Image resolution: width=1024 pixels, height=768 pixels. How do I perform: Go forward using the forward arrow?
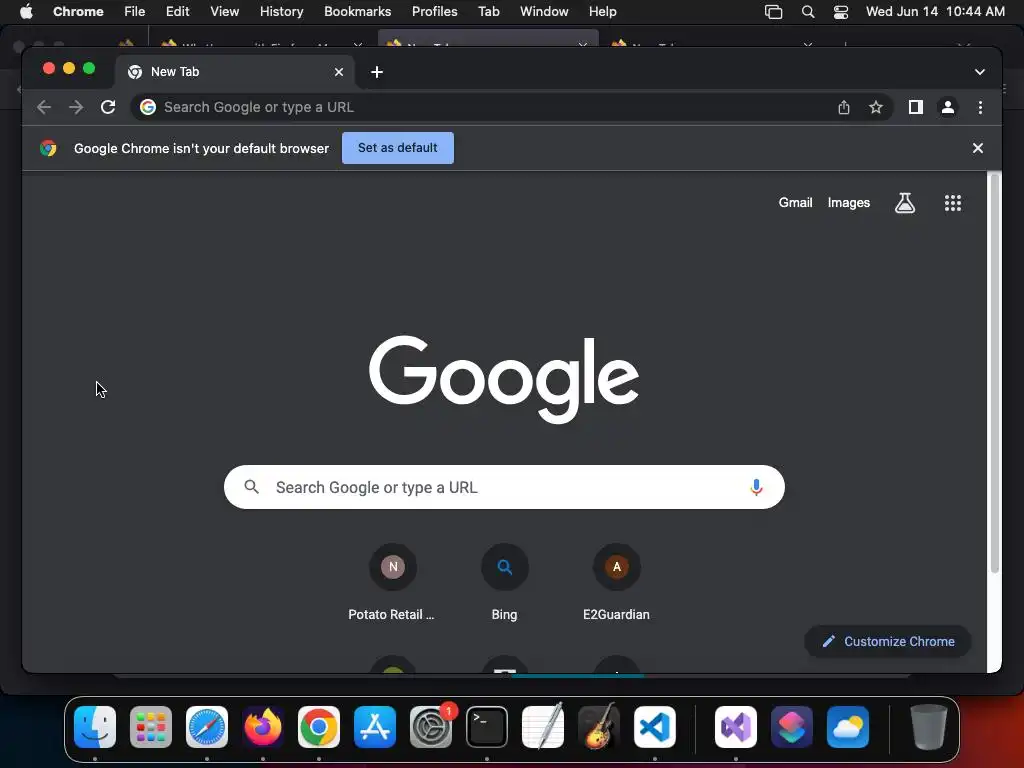76,107
